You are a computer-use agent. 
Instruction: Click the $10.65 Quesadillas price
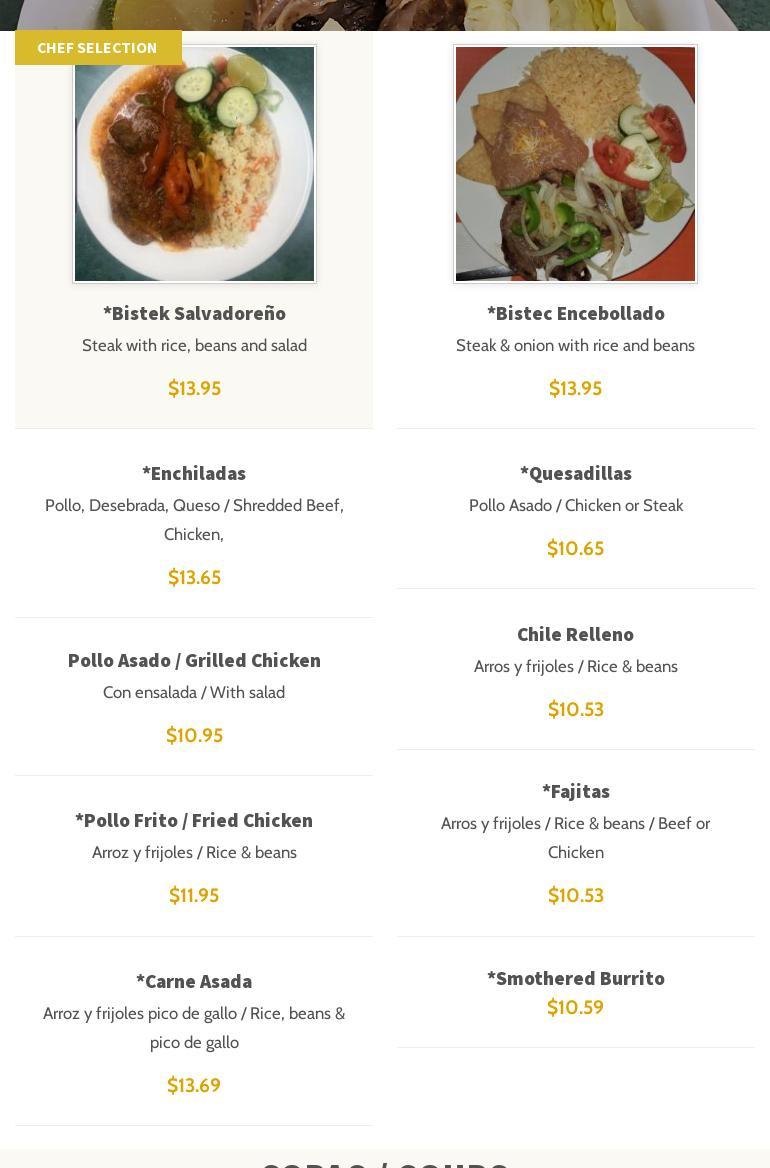(x=575, y=548)
